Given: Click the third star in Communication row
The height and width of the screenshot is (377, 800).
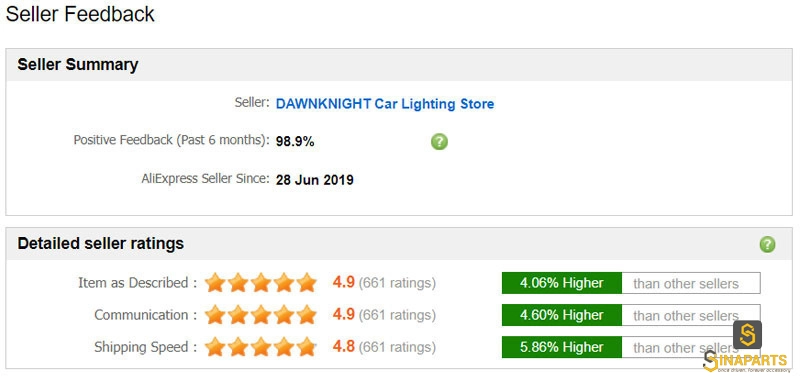Looking at the screenshot, I should [x=261, y=315].
